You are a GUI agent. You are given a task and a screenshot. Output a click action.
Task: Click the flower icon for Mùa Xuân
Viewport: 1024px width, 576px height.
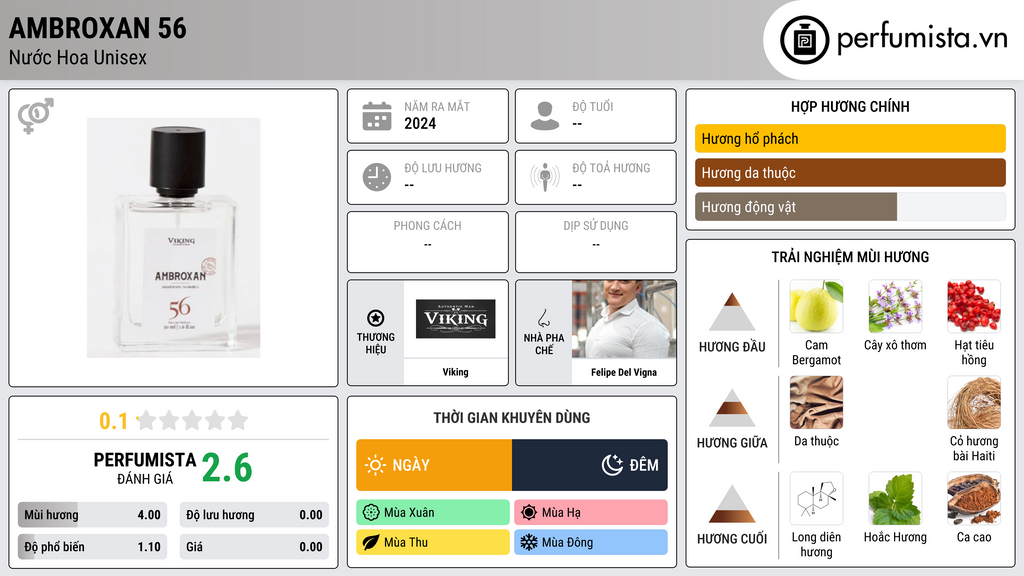coord(371,512)
